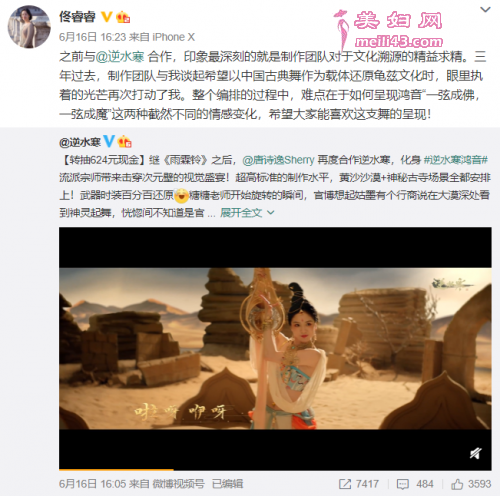Open the 6月16日 16:05 original post timestamp
500x496 pixels.
coord(93,484)
